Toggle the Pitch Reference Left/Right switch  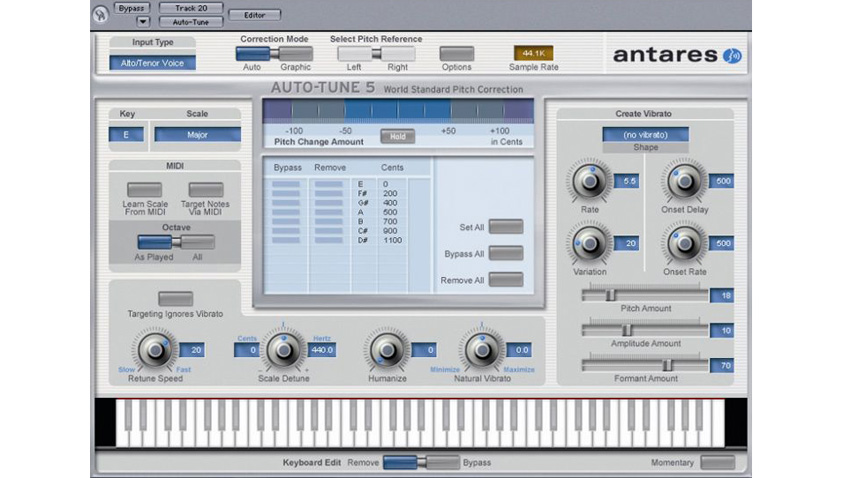pos(376,54)
